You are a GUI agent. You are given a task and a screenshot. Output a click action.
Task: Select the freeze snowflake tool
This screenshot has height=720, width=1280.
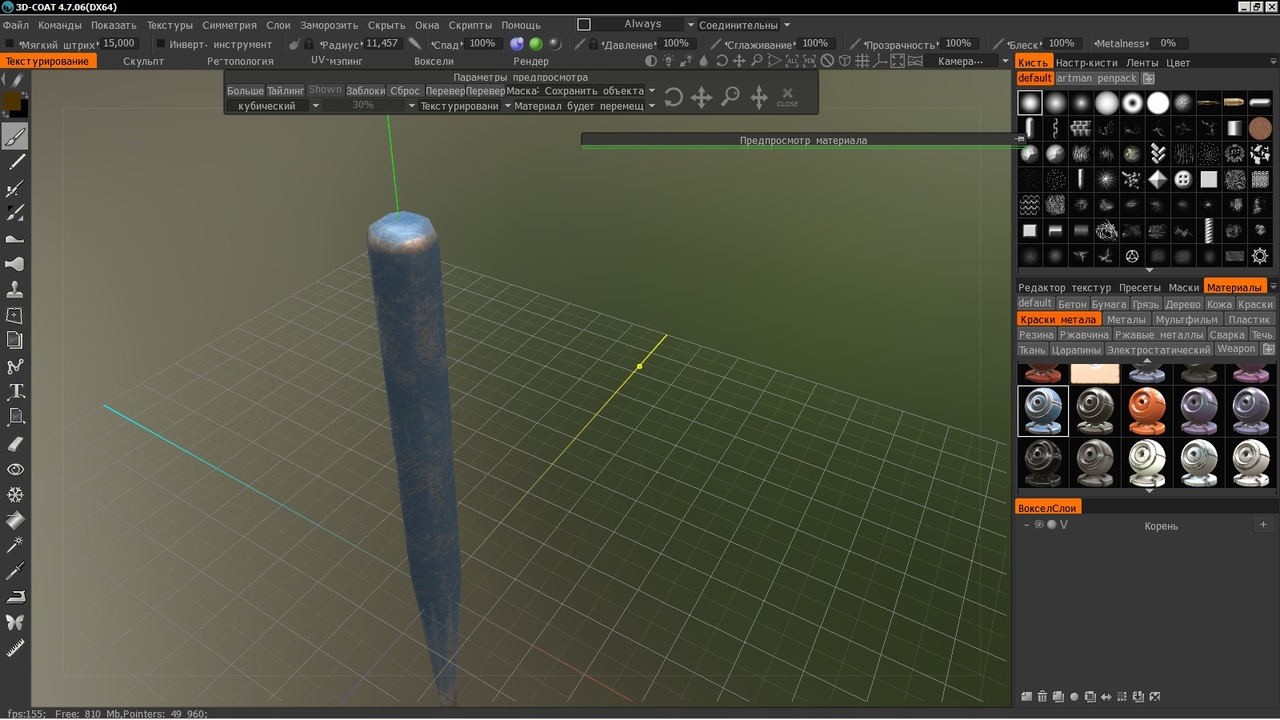tap(15, 495)
